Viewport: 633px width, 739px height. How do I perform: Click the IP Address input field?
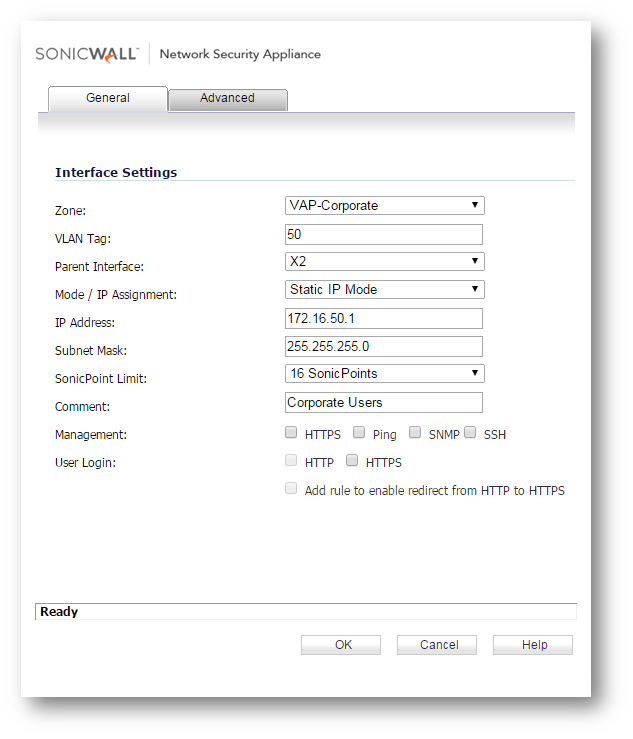coord(384,318)
